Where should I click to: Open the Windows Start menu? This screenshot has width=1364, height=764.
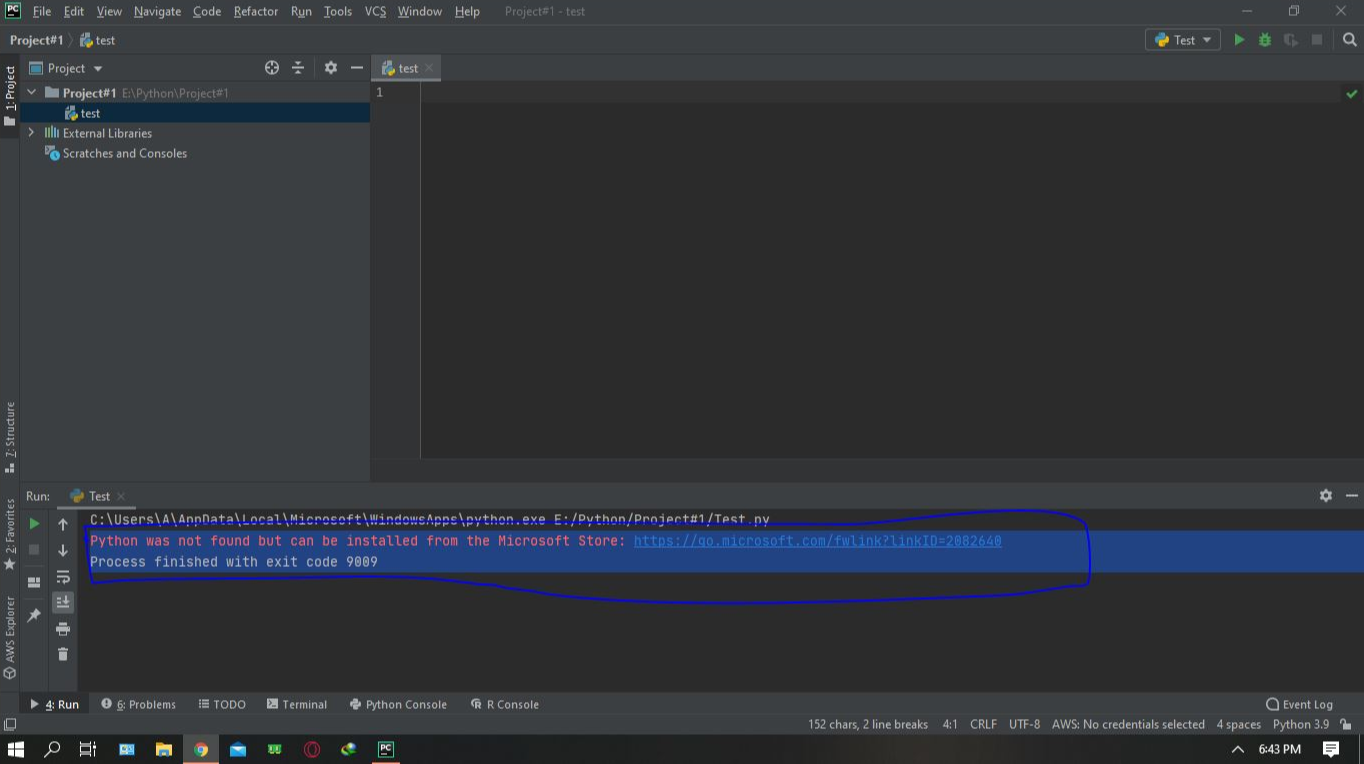(16, 749)
